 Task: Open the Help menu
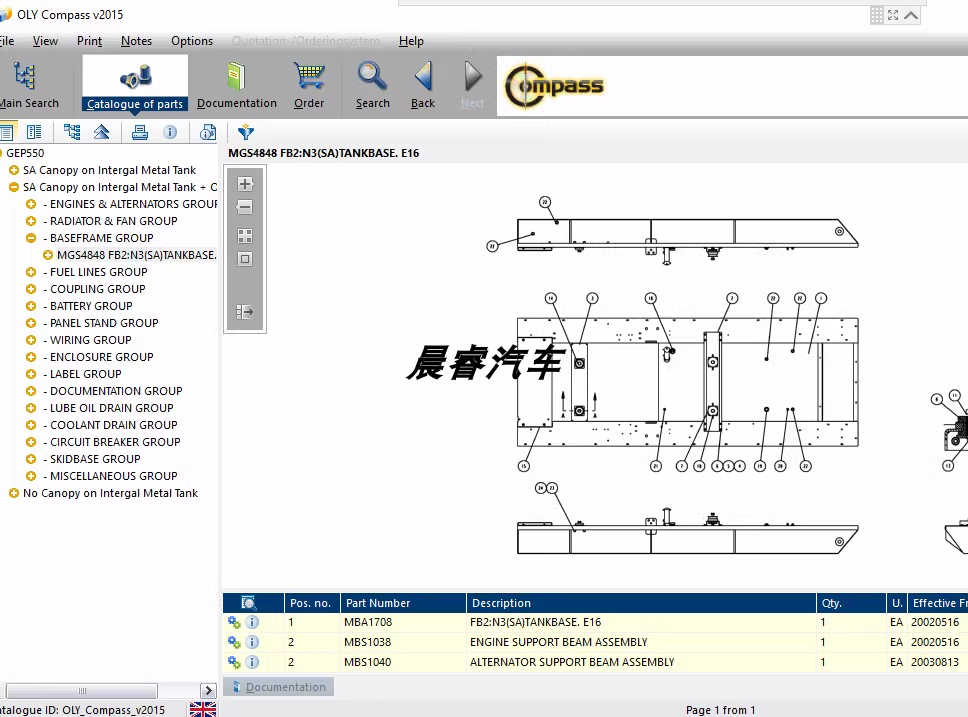(x=411, y=41)
